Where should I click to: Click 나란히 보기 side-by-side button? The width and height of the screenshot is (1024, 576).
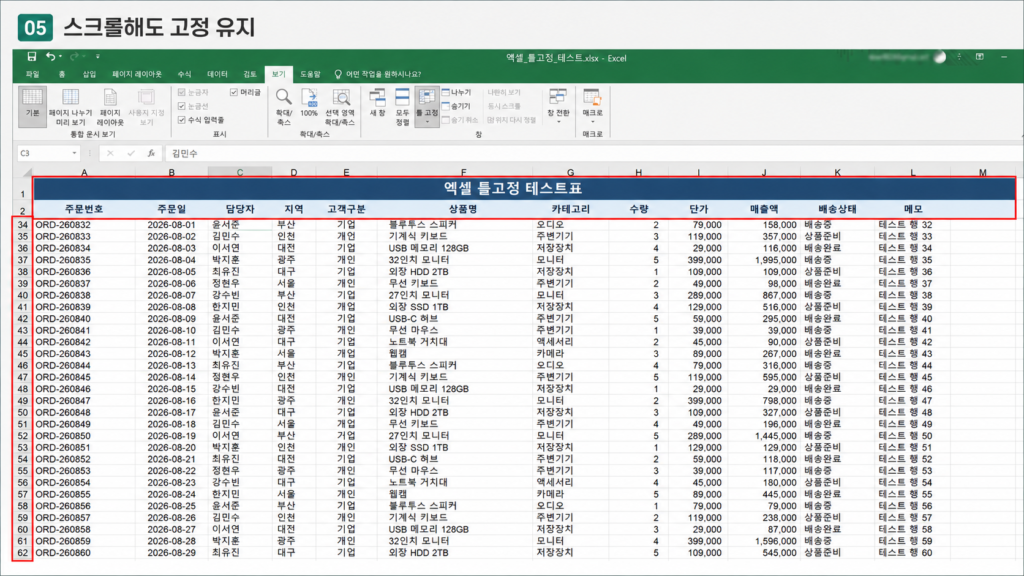click(504, 92)
